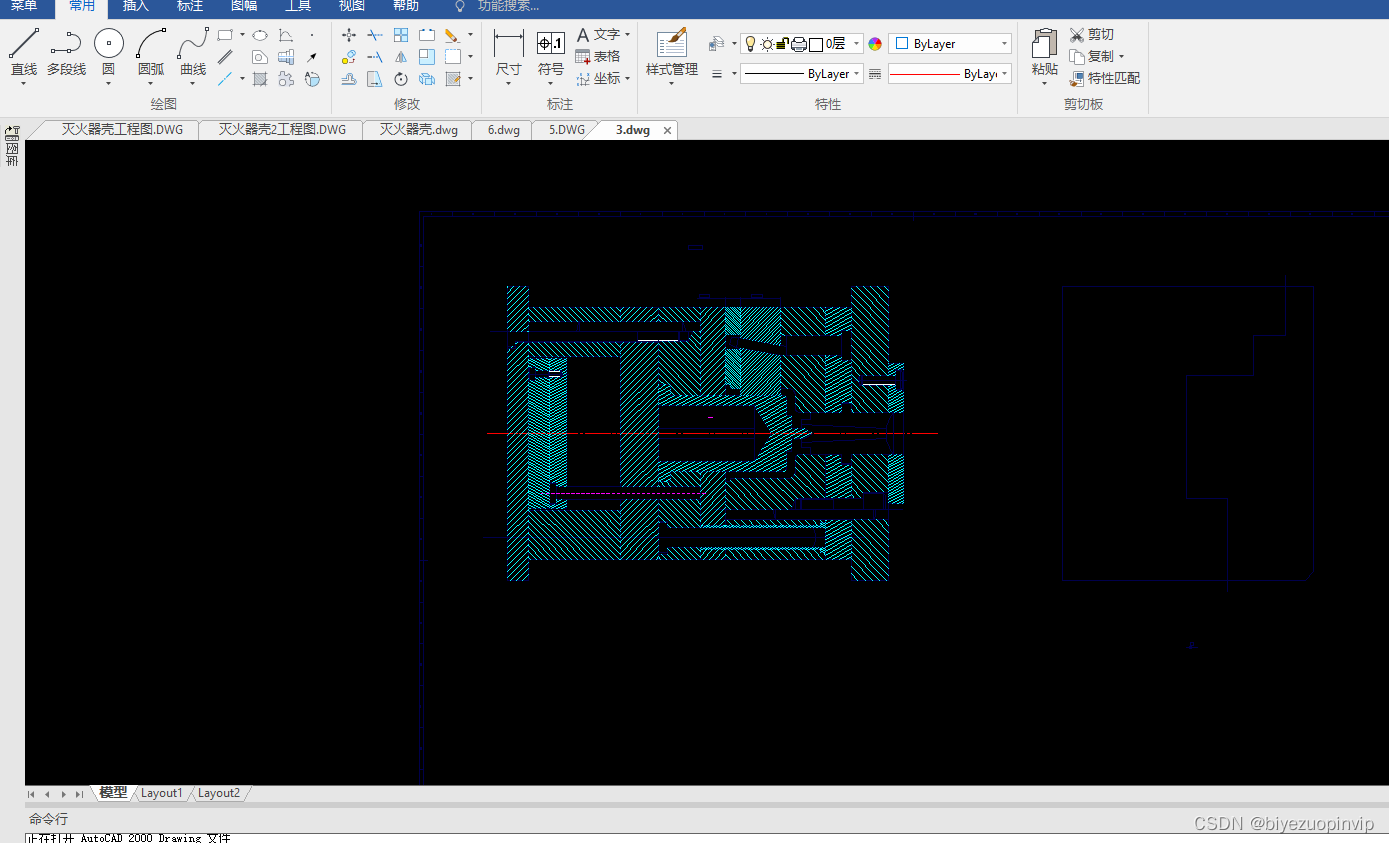Click the 复制 copy button
The height and width of the screenshot is (843, 1389).
[x=1091, y=56]
